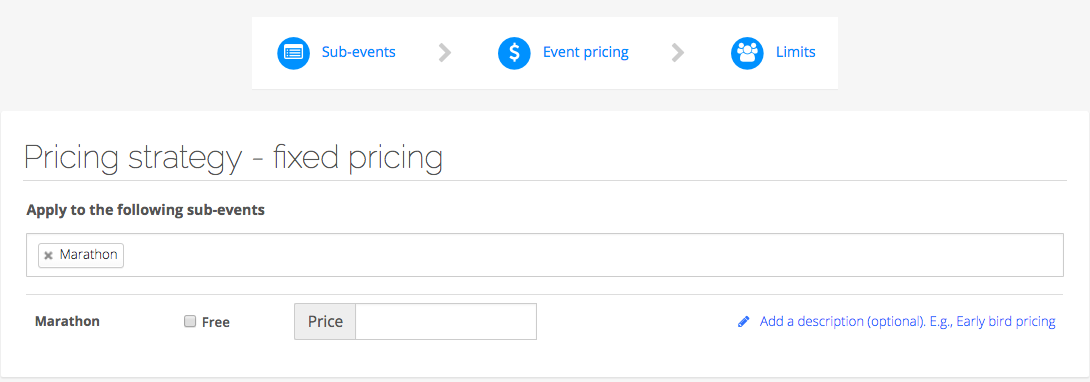Click the 'Apply to the following sub-events' label
Image resolution: width=1090 pixels, height=382 pixels.
point(145,210)
